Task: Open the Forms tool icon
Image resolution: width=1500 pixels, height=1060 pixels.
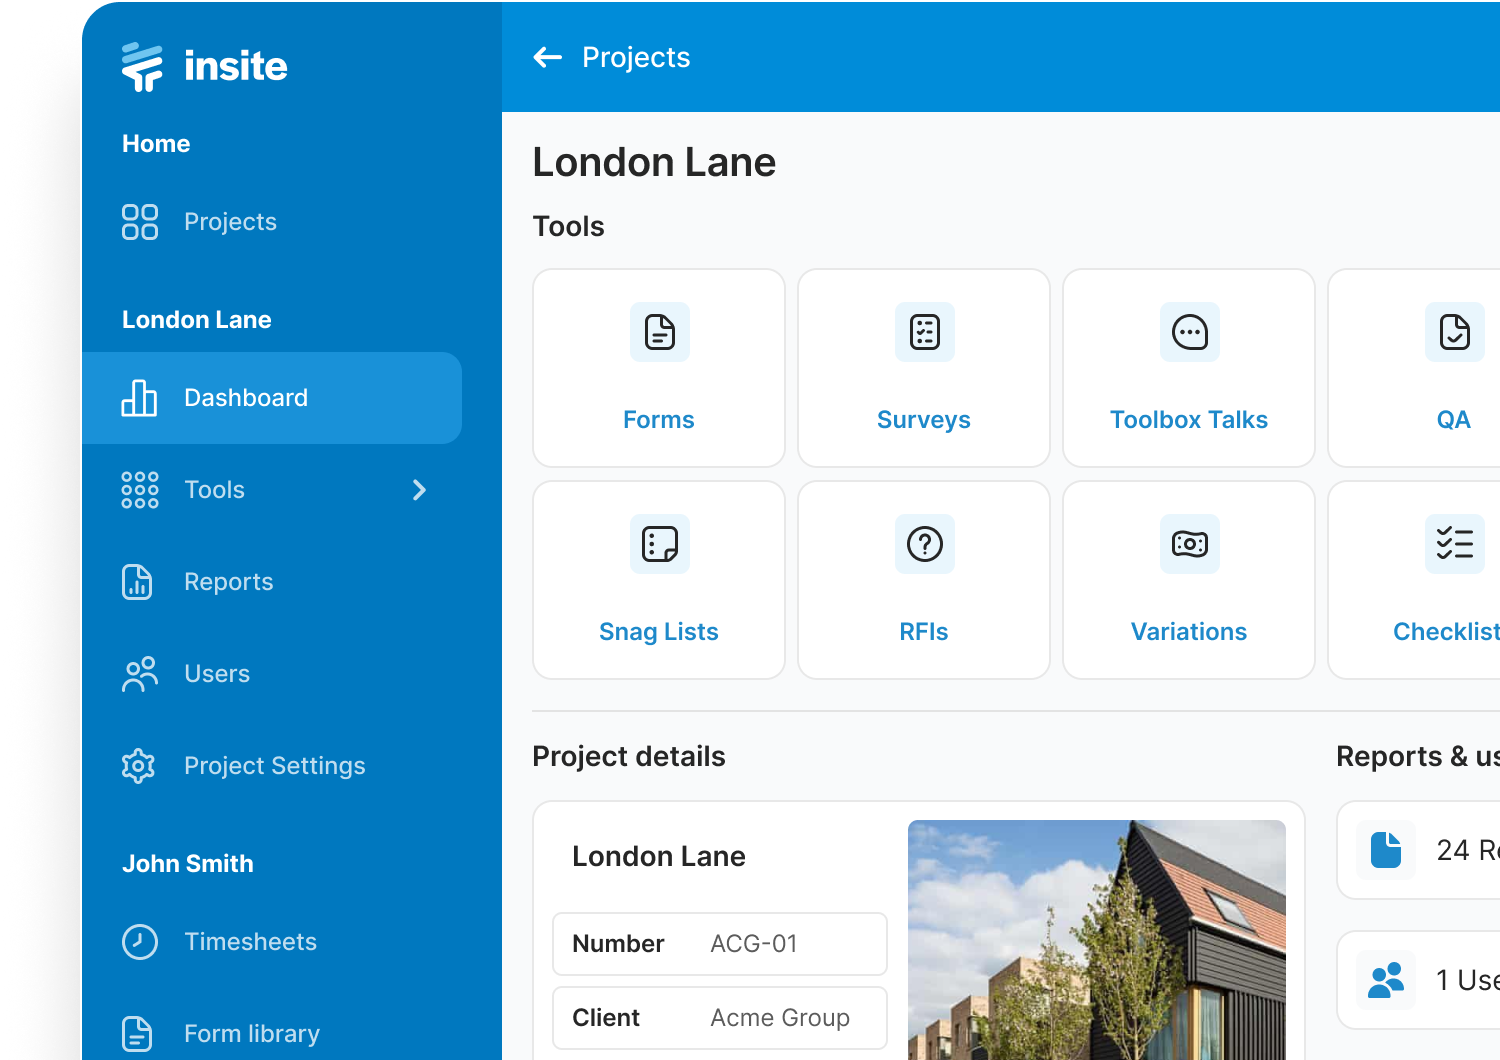Action: pos(659,333)
